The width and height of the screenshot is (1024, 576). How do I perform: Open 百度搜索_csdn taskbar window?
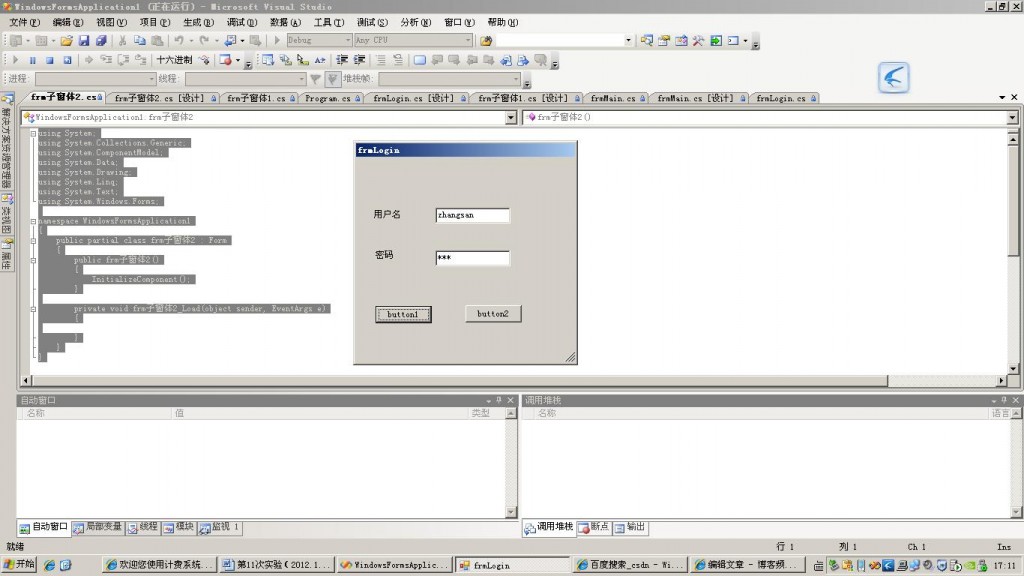click(x=631, y=565)
